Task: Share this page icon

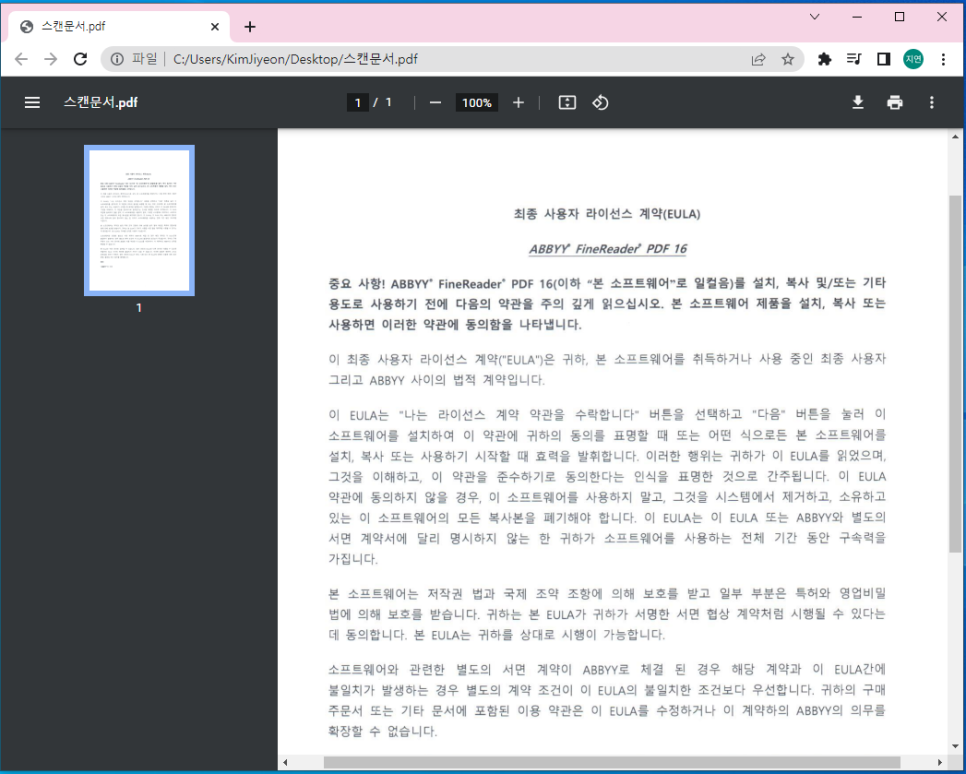Action: tap(758, 59)
